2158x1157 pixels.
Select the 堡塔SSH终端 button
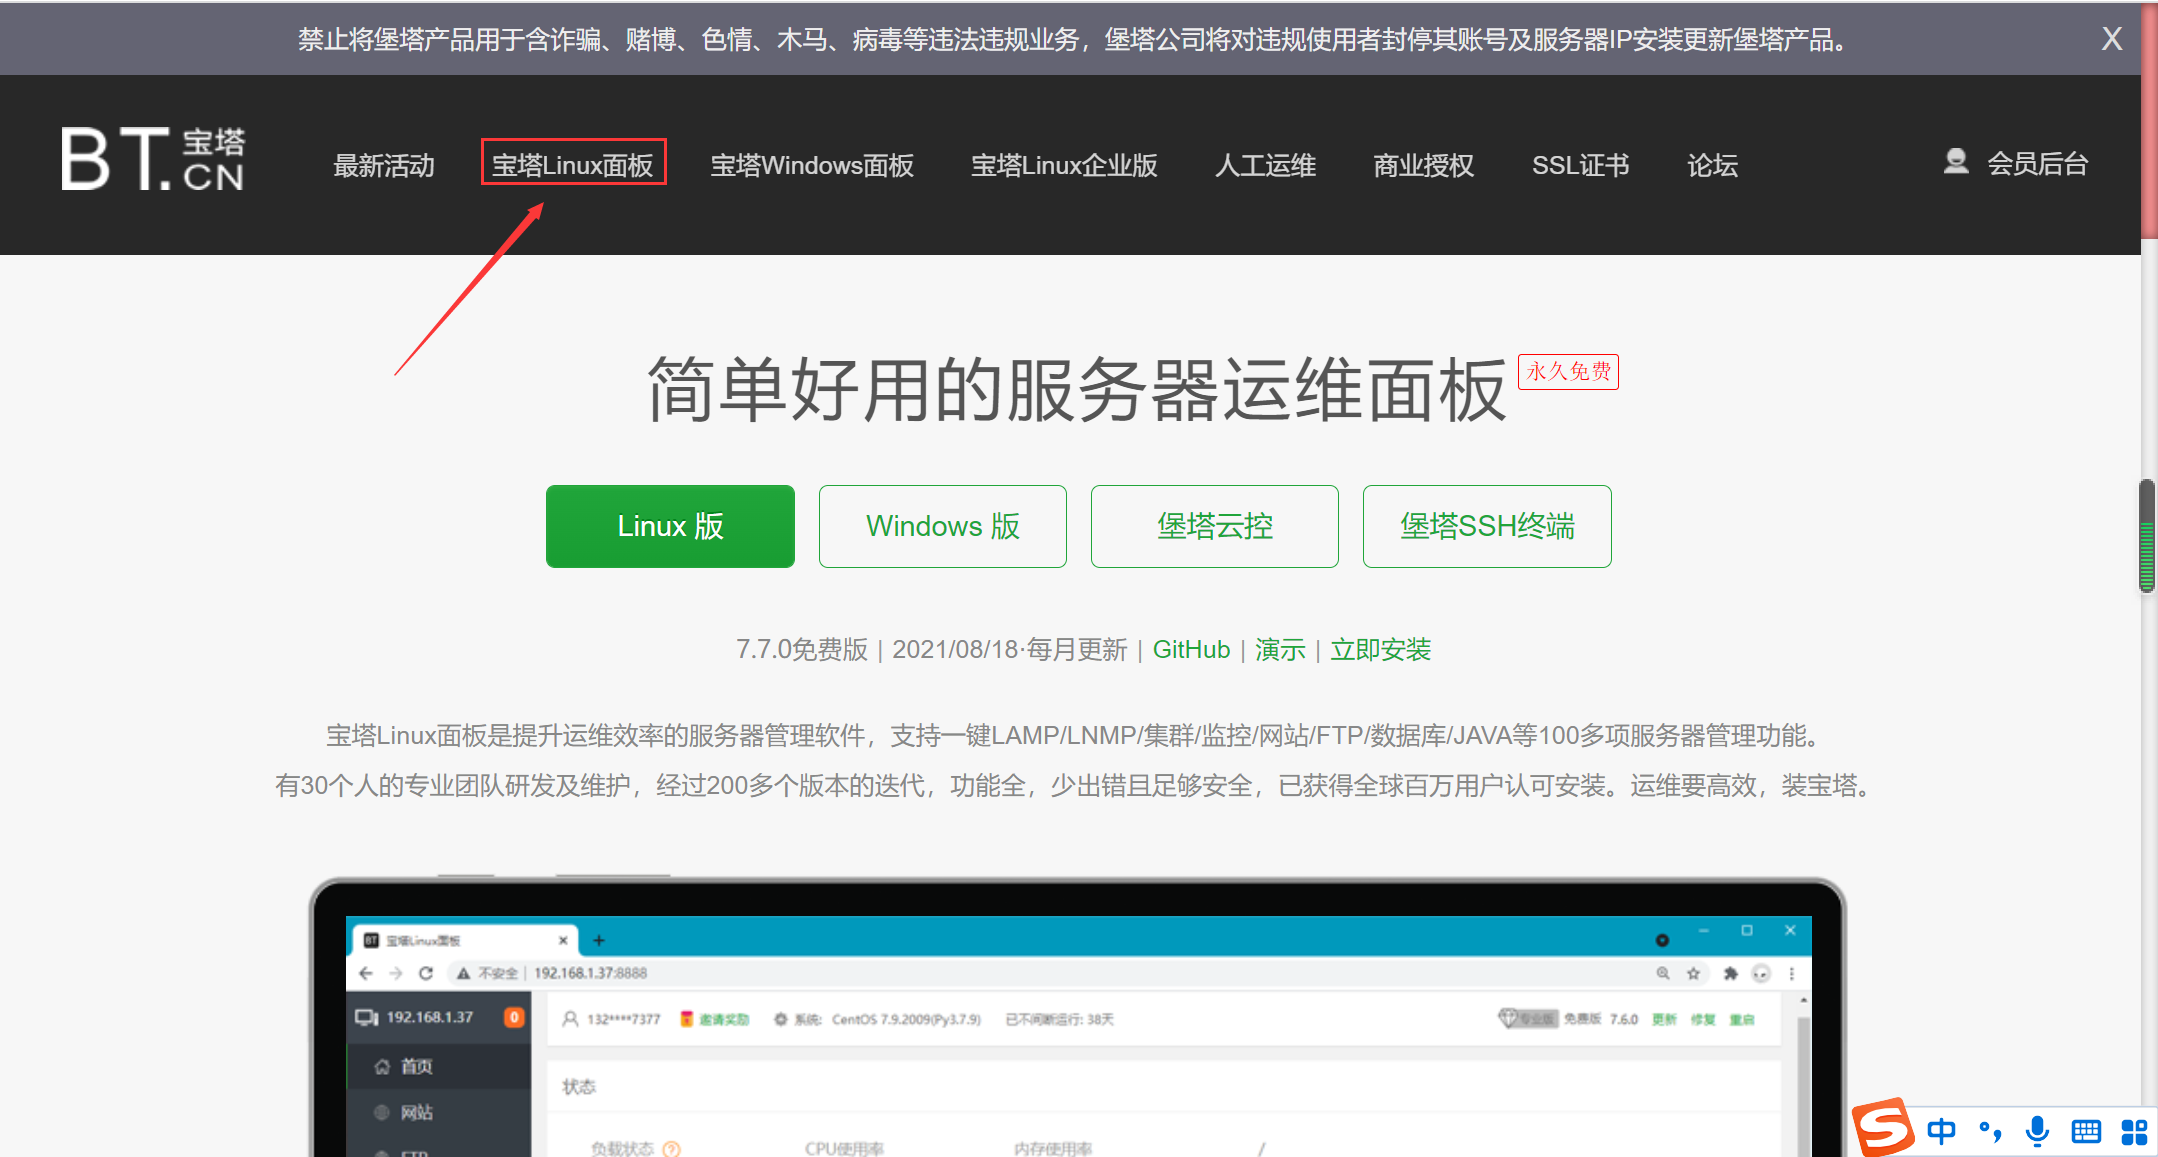click(1487, 526)
